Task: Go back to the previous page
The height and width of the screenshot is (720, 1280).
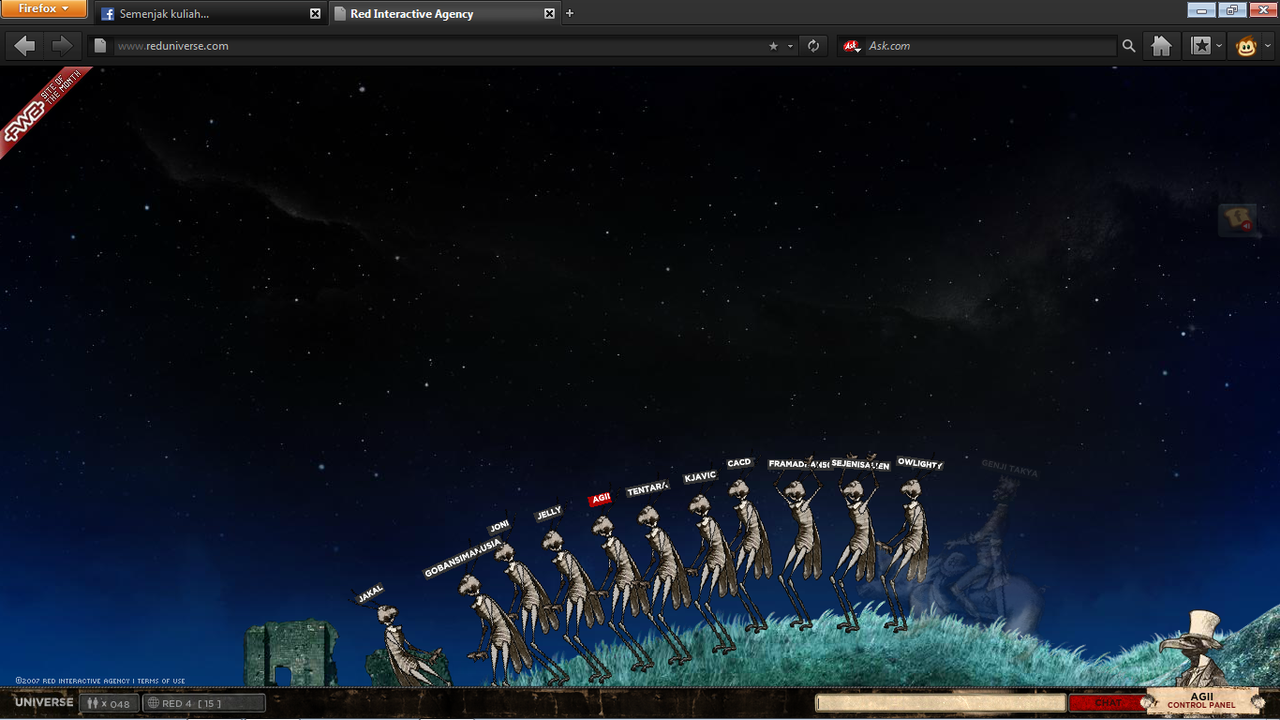Action: tap(25, 45)
